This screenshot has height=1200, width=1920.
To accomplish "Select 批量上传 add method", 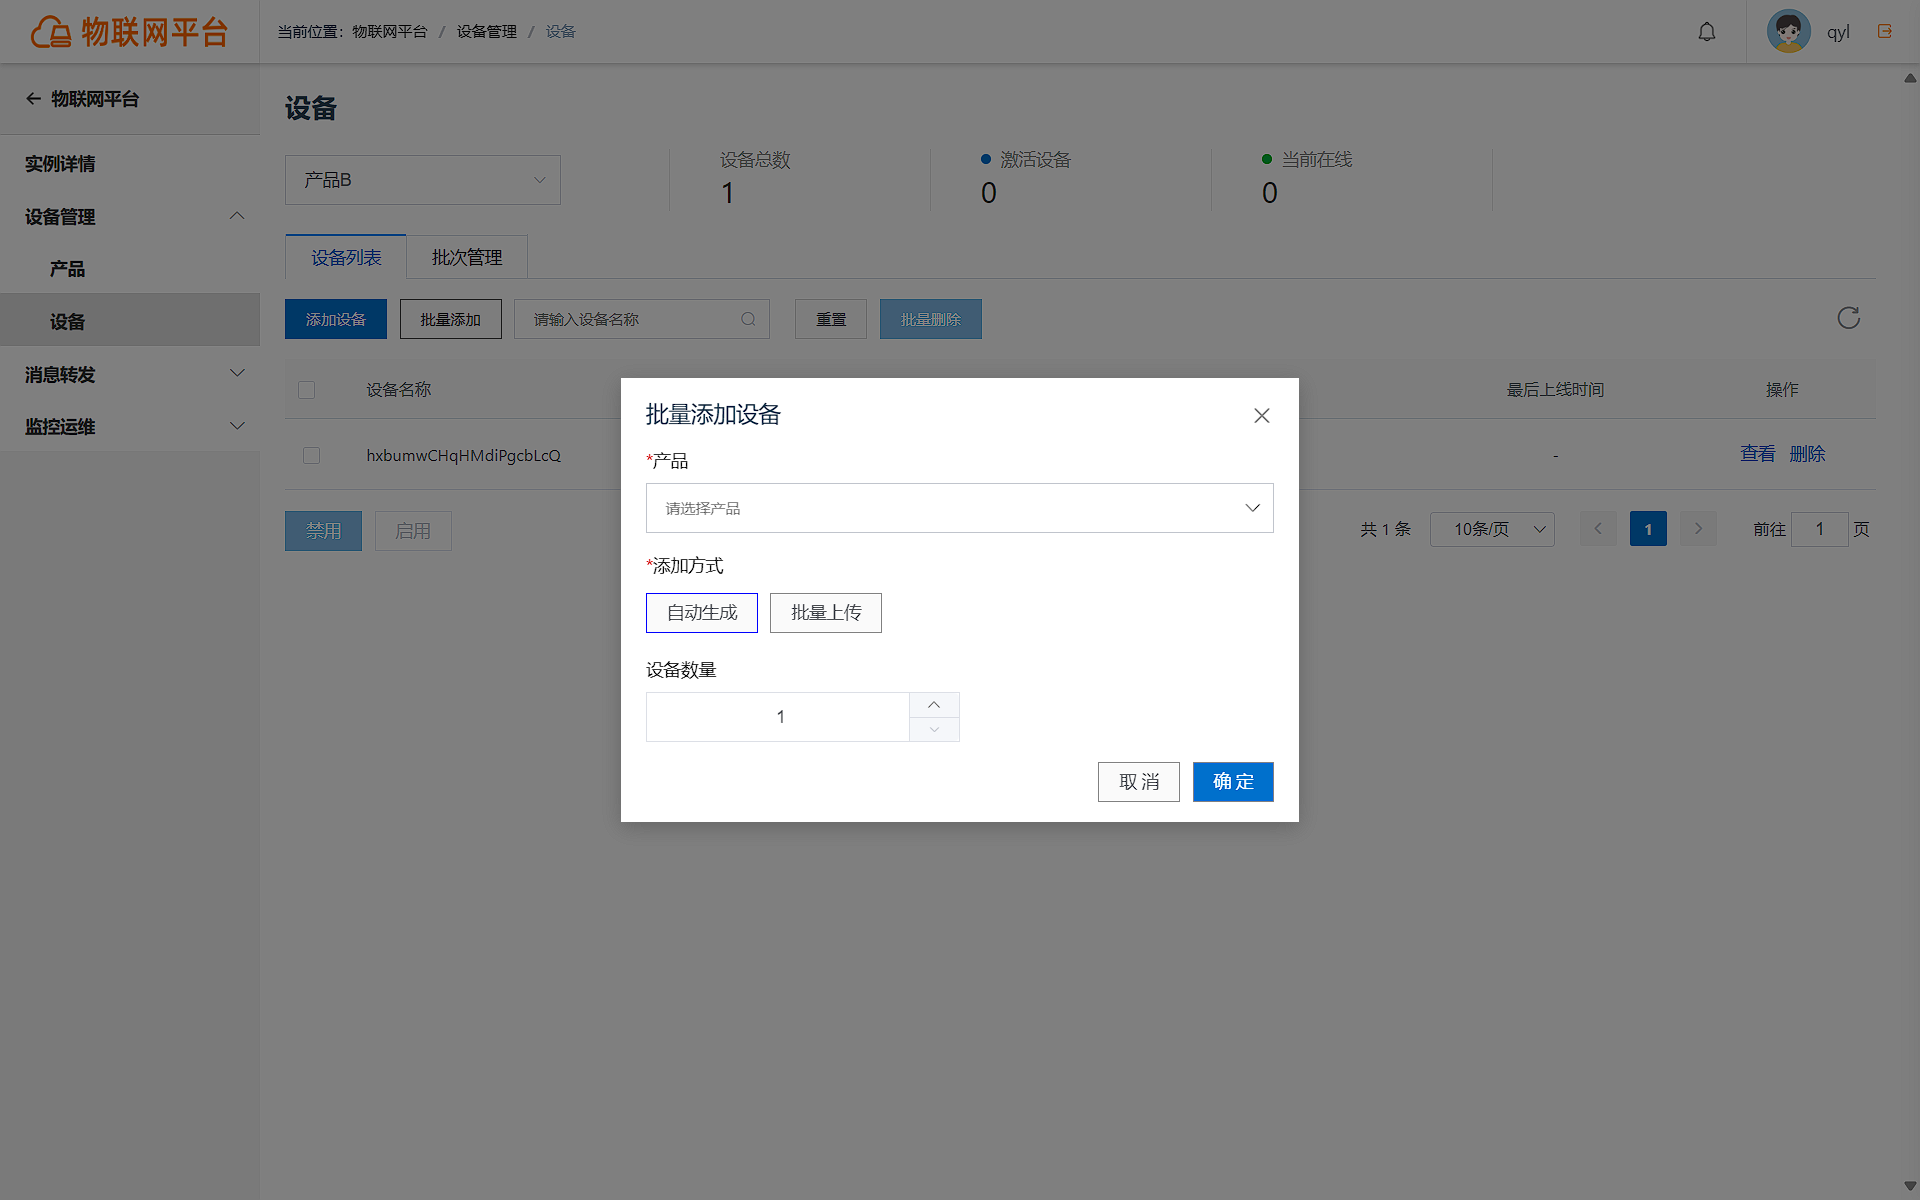I will click(826, 613).
